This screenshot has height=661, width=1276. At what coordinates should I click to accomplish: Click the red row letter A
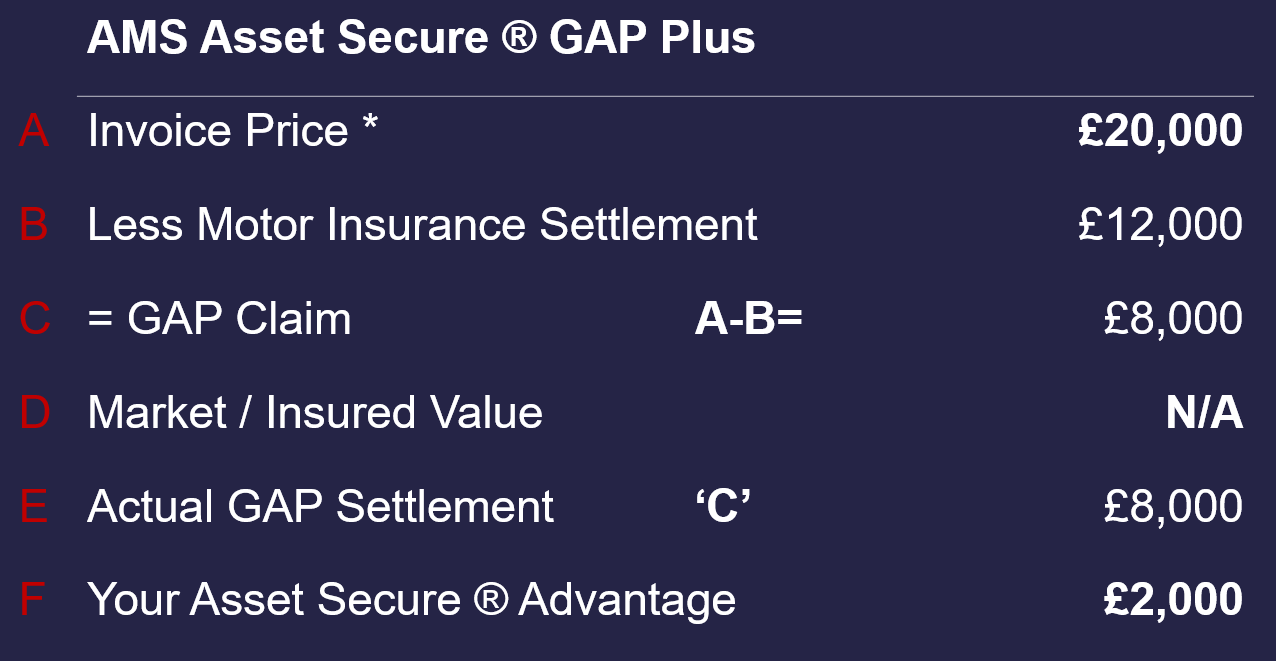[33, 131]
